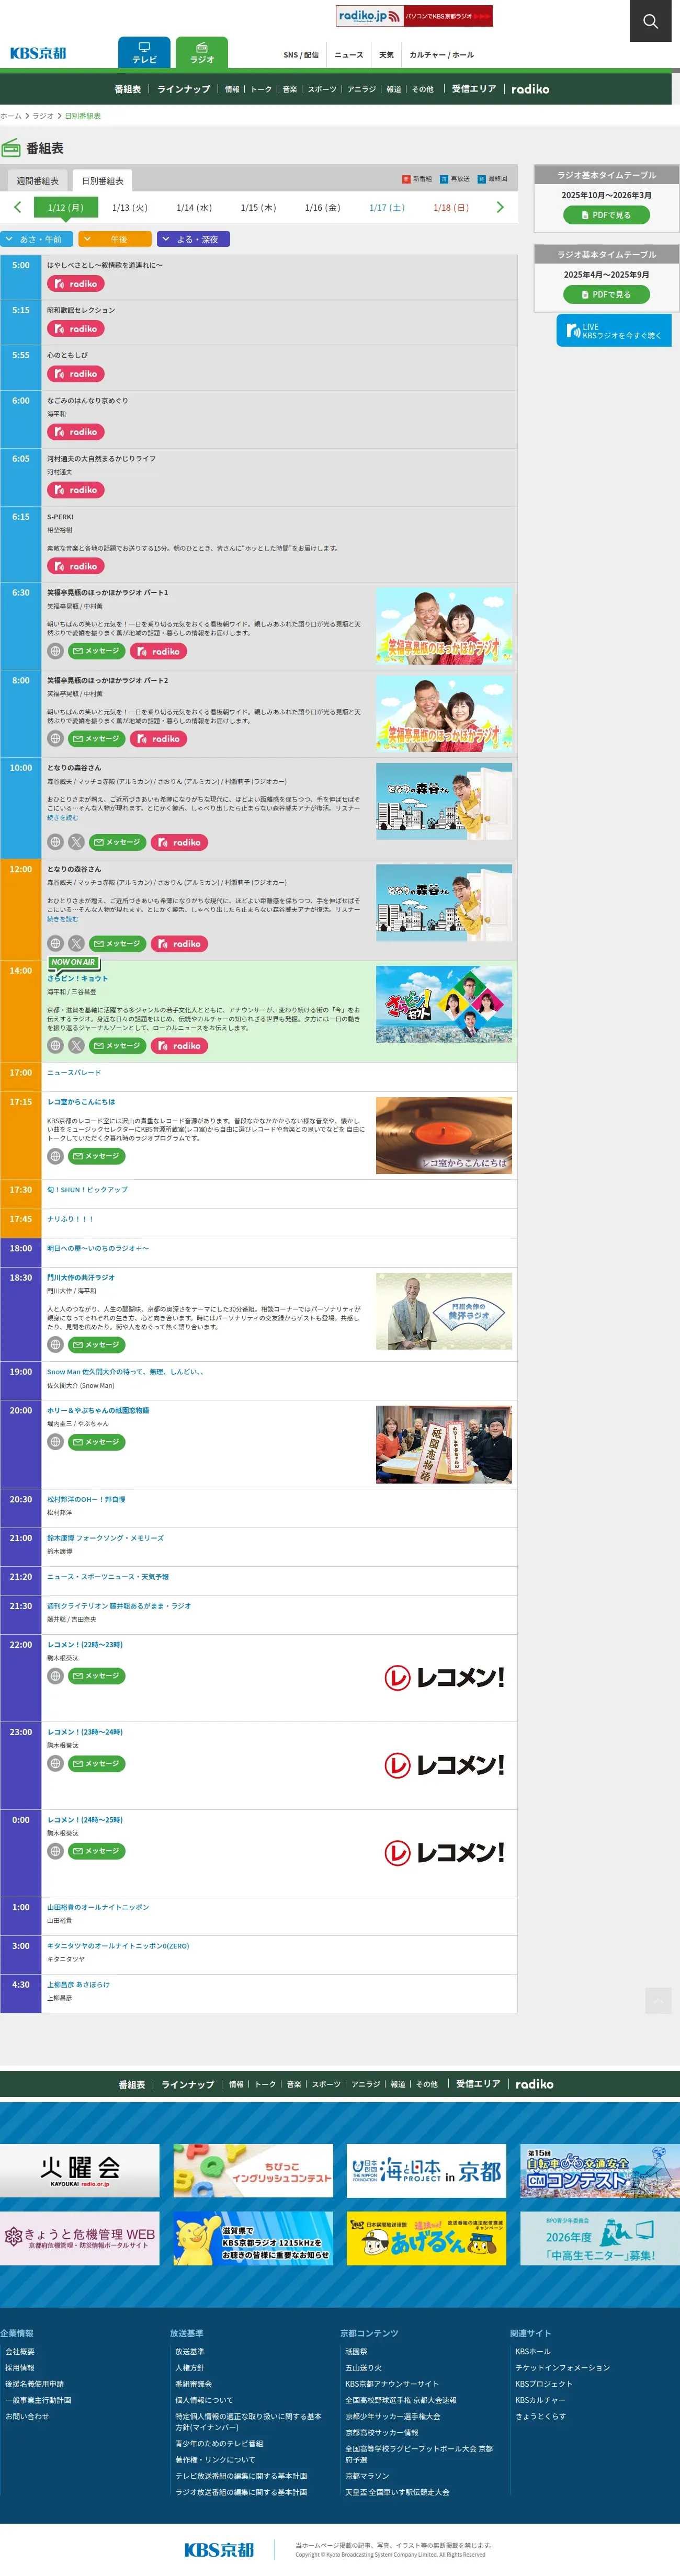Click radiko button for 心のともしび
The image size is (680, 2576).
pos(76,374)
